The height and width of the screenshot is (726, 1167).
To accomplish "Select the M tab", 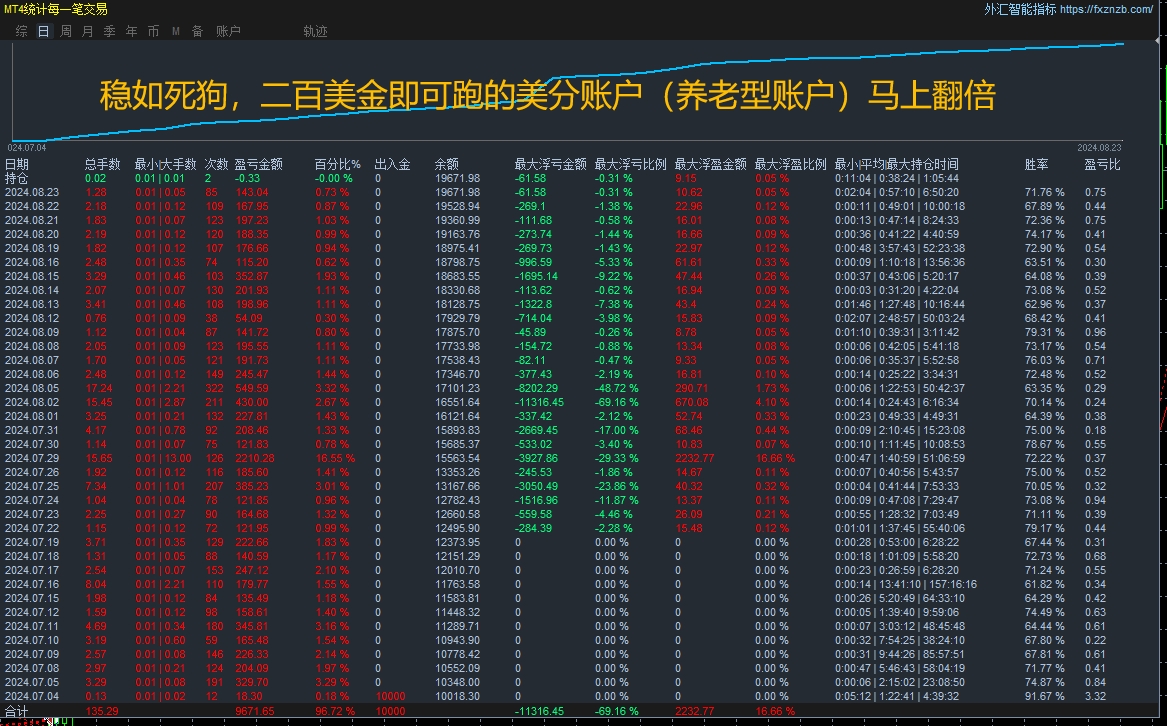I will [x=176, y=31].
